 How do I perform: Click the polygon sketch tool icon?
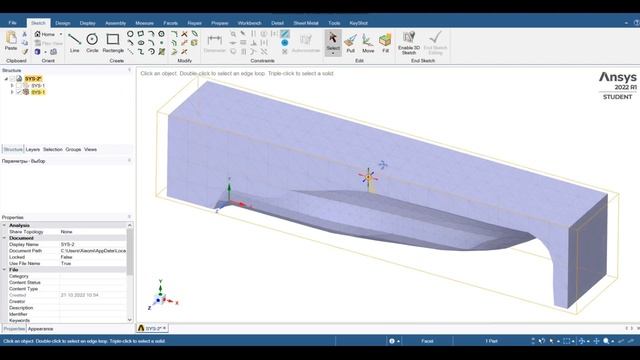[x=162, y=34]
